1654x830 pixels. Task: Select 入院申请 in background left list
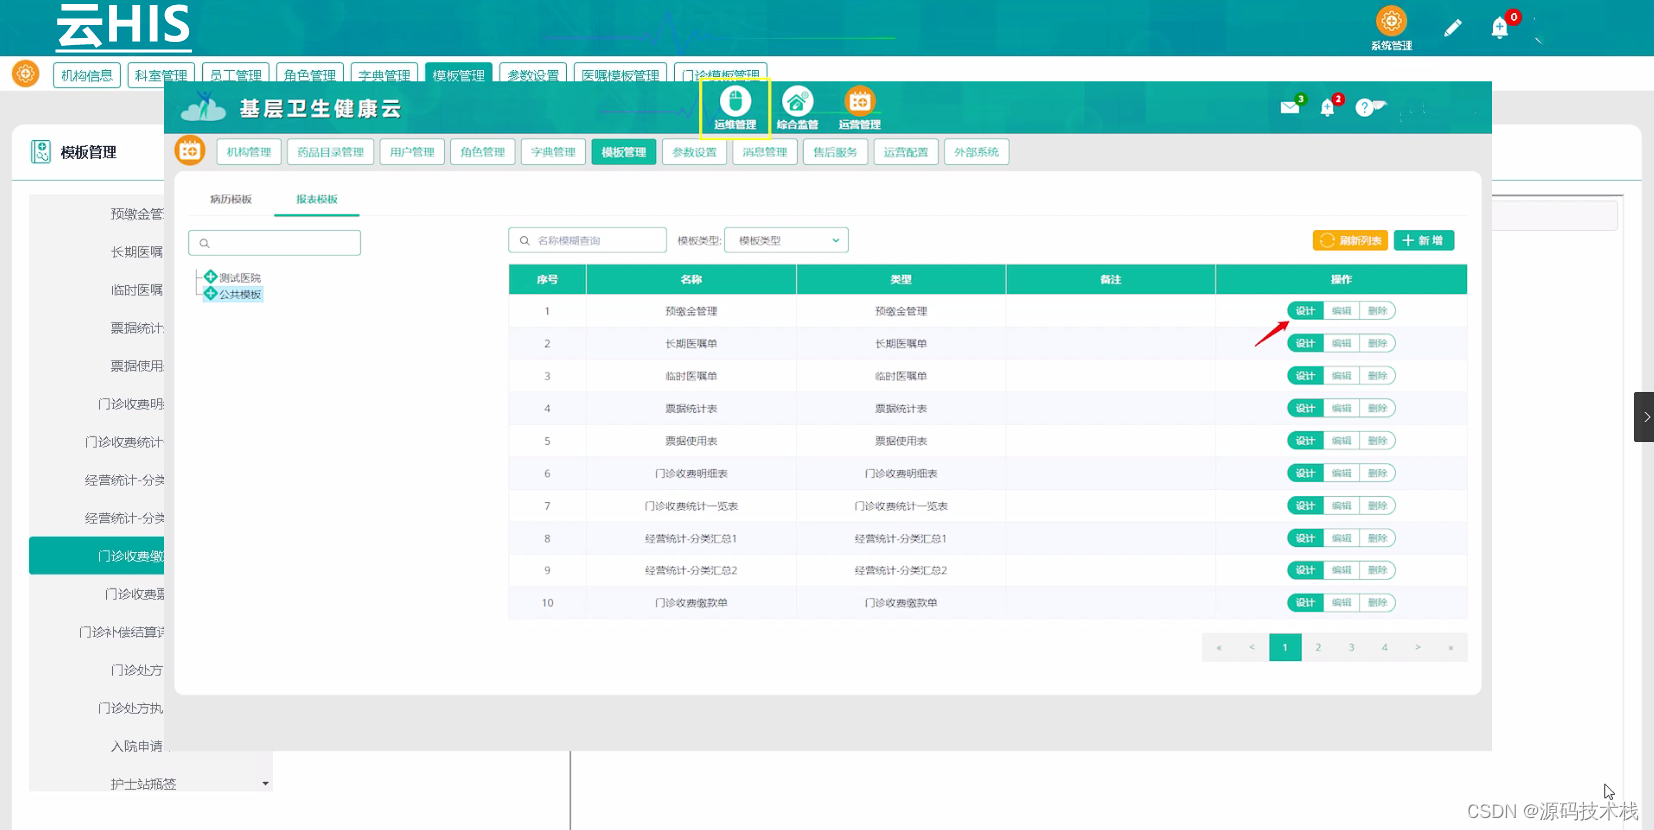[137, 746]
